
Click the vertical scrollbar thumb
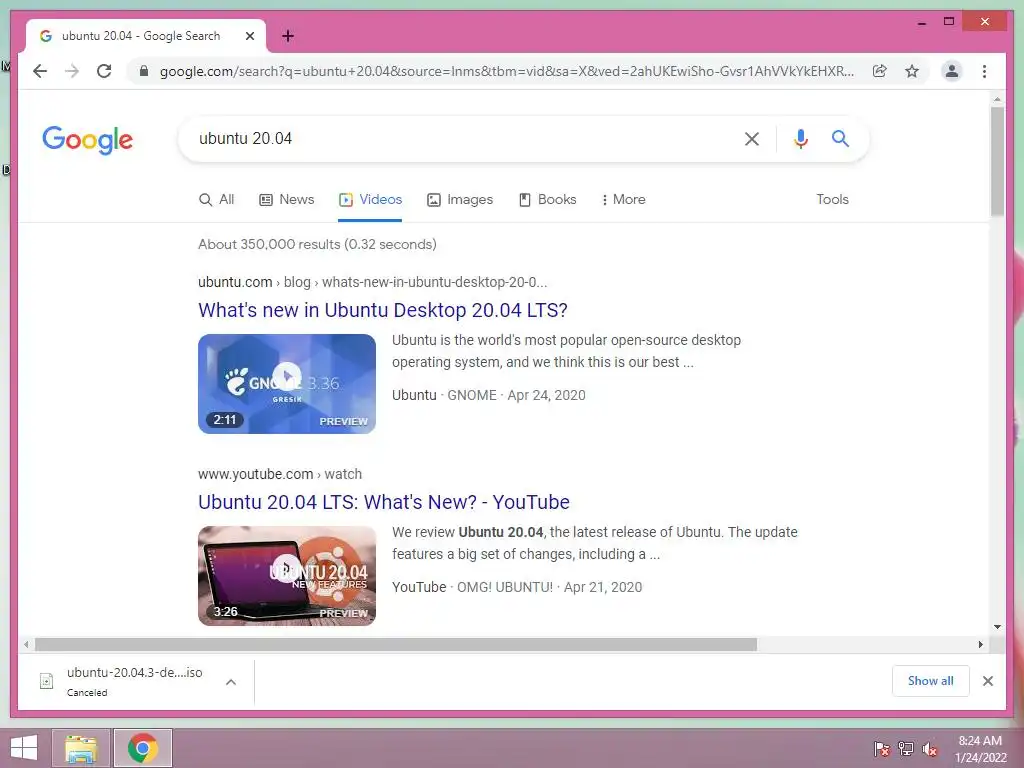pyautogui.click(x=997, y=161)
